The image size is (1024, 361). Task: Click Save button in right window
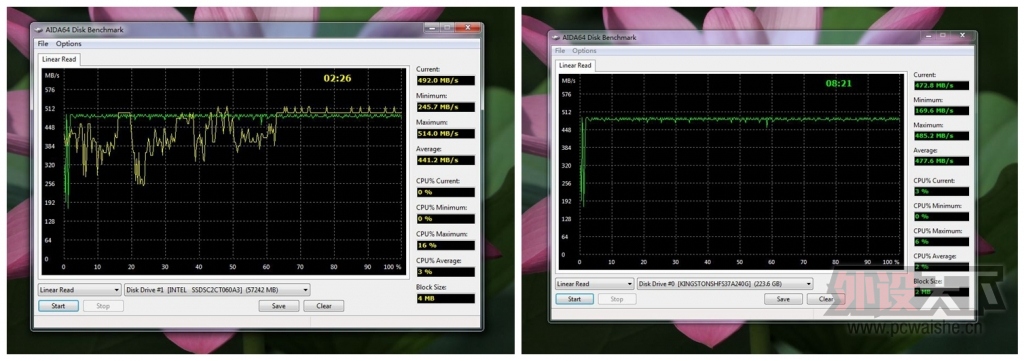tap(784, 299)
